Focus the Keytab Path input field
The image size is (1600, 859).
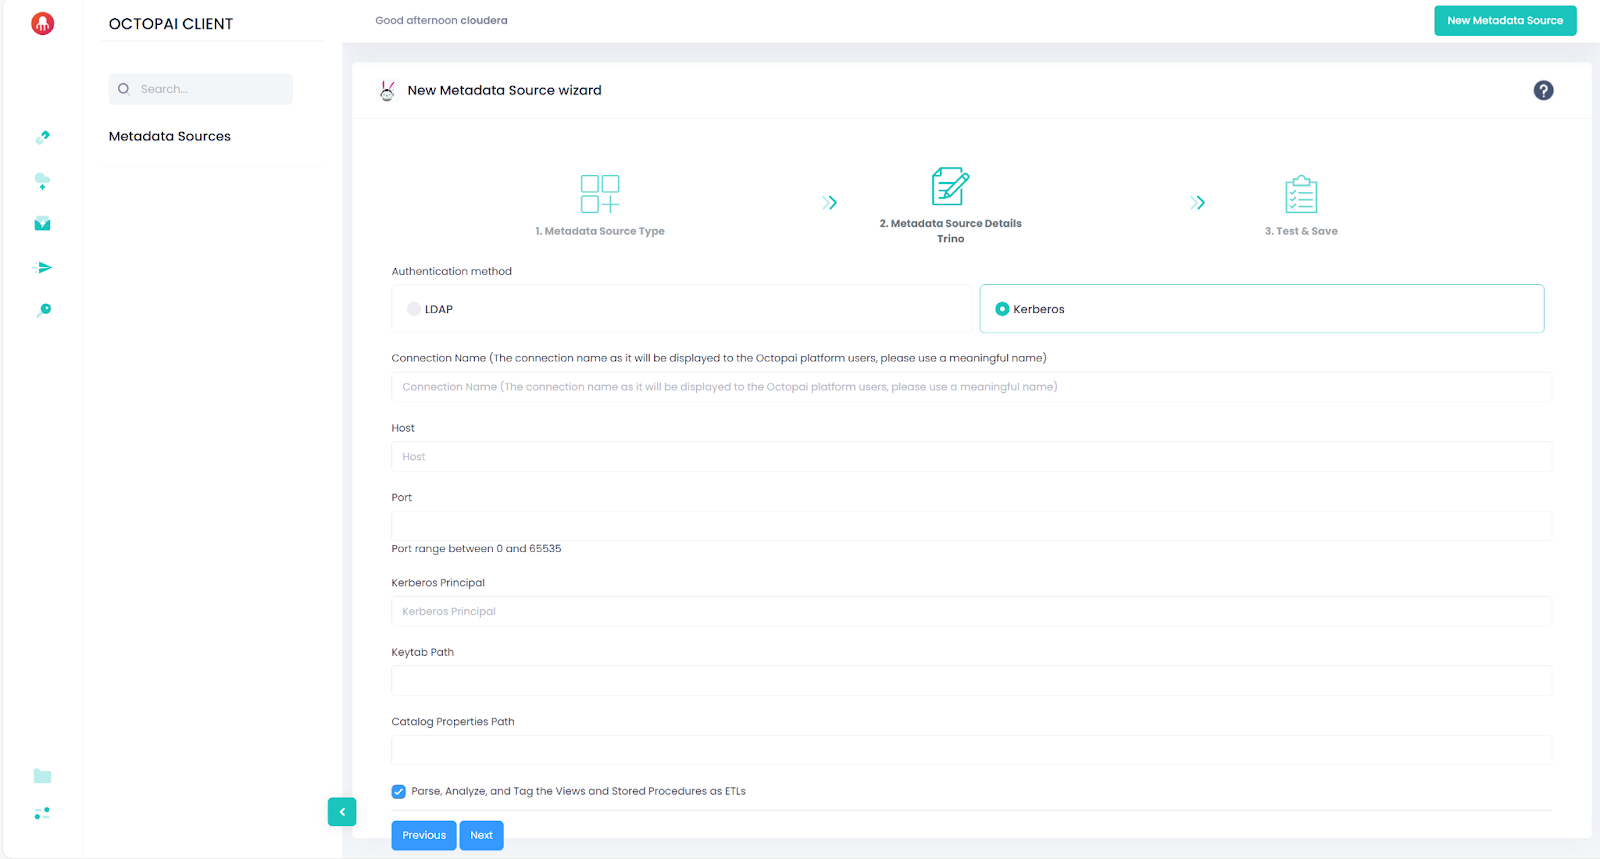[972, 681]
